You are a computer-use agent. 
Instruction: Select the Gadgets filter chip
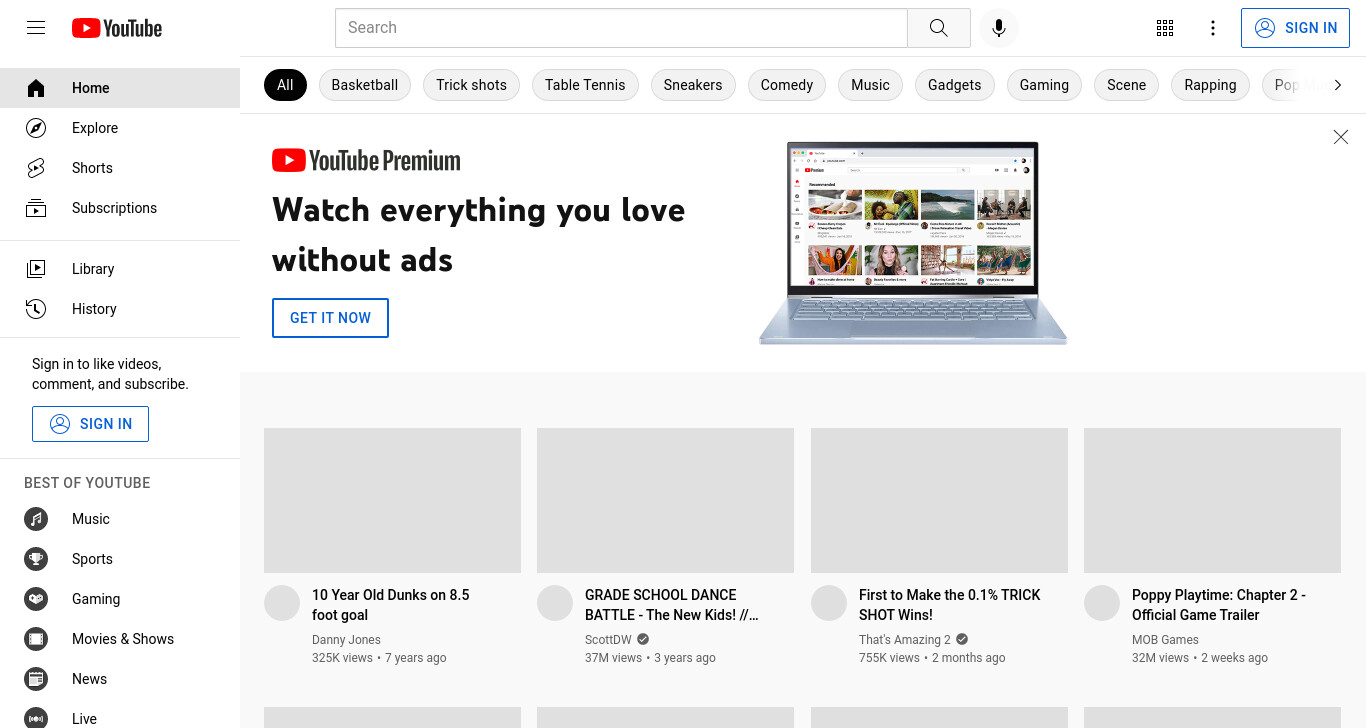coord(955,85)
